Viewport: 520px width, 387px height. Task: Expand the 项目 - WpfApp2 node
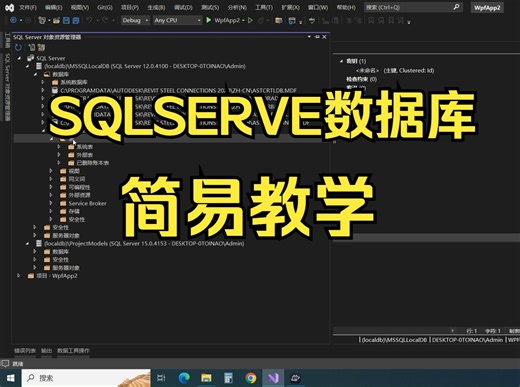click(19, 276)
